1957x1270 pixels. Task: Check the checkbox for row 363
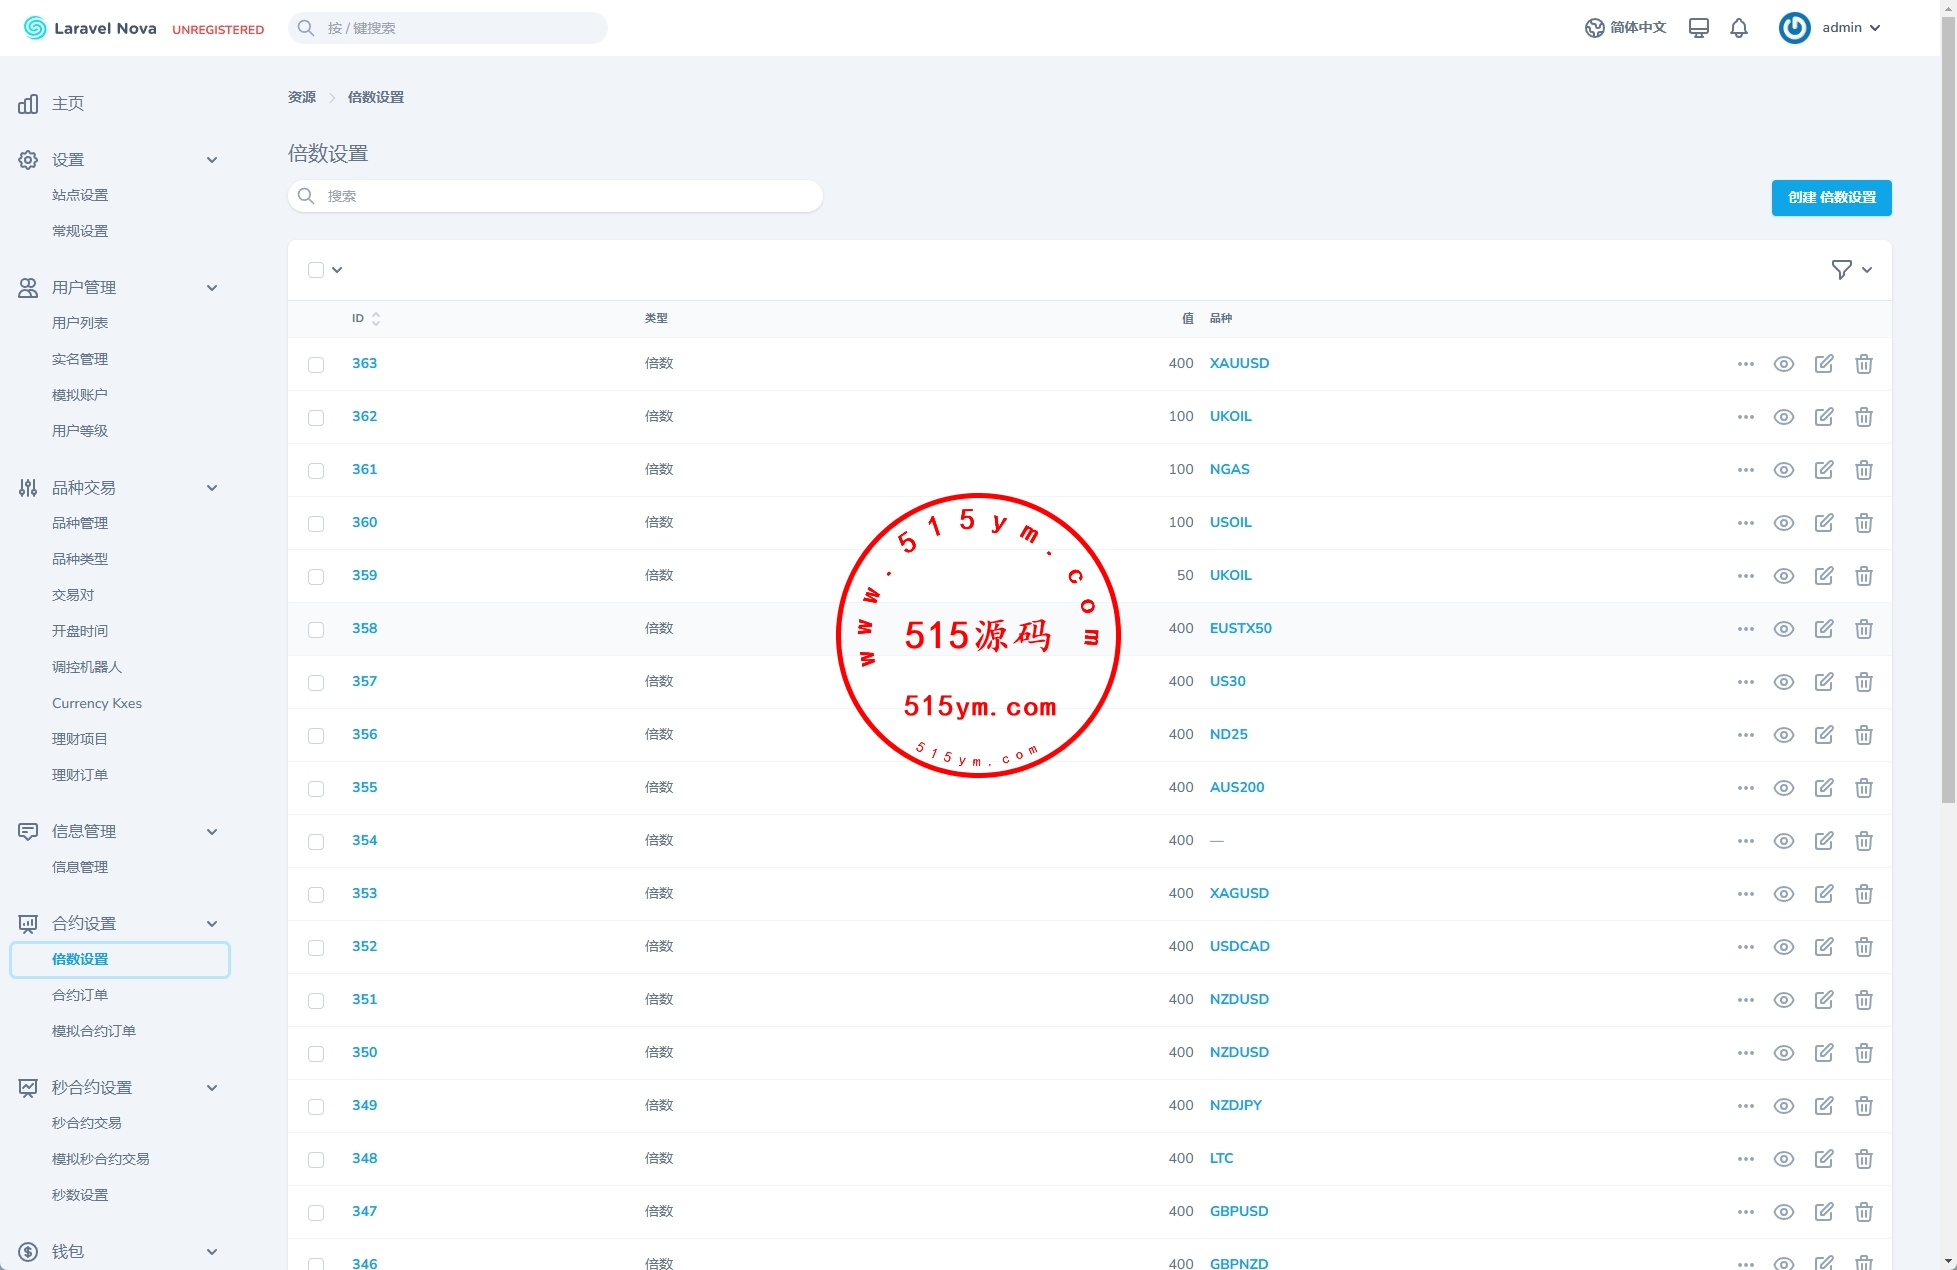tap(316, 365)
